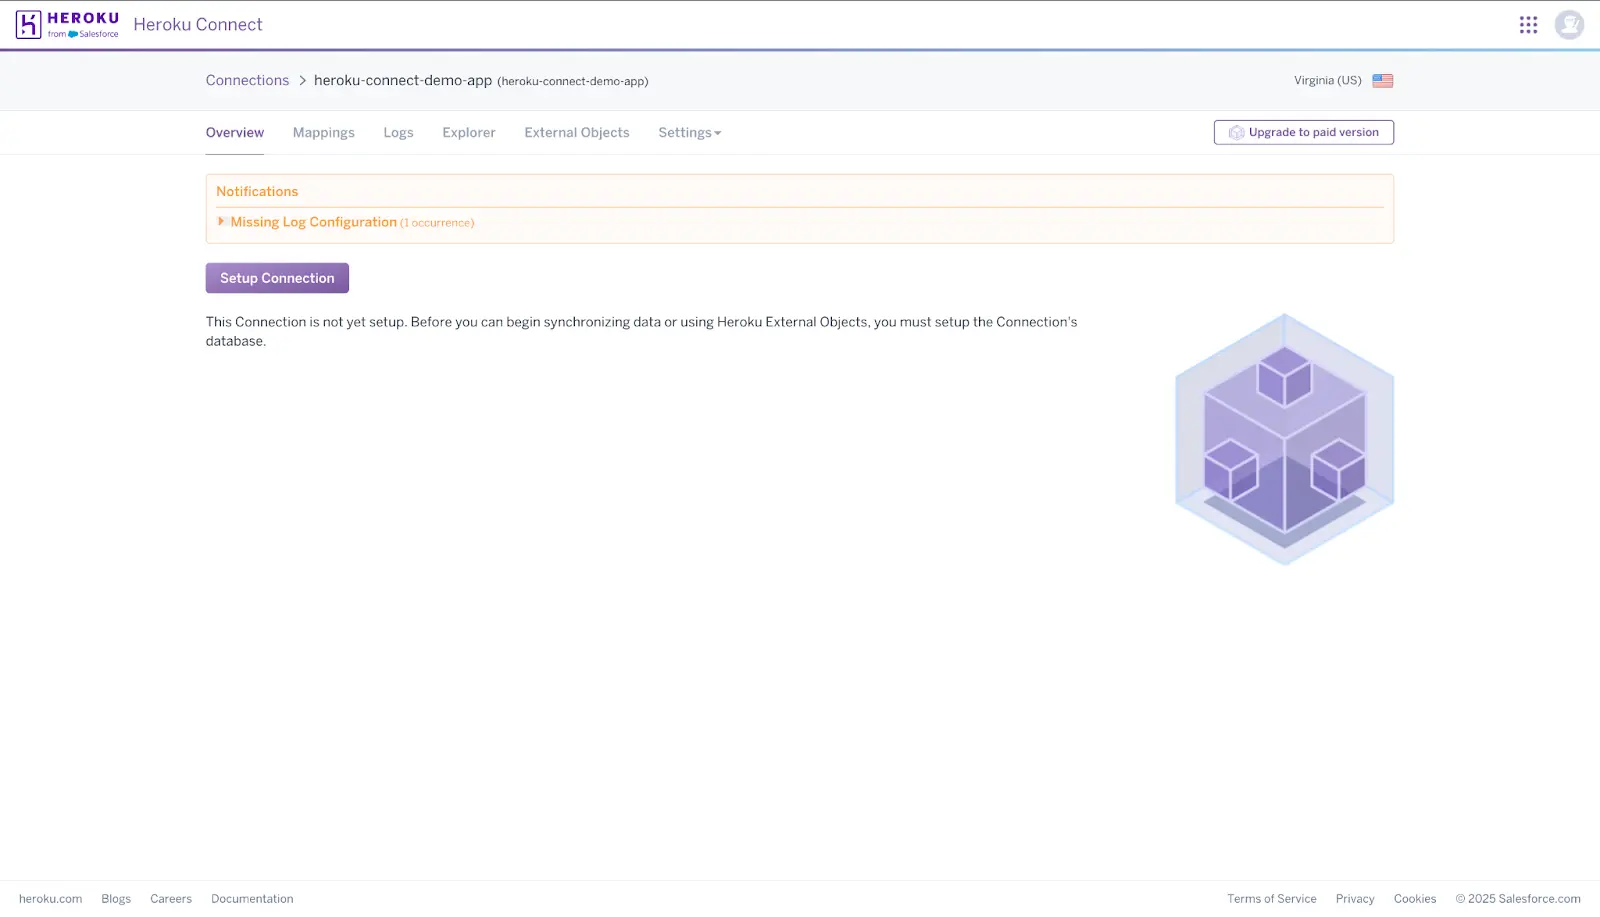Viewport: 1600px width, 917px height.
Task: Open the Explorer tab
Action: tap(468, 132)
